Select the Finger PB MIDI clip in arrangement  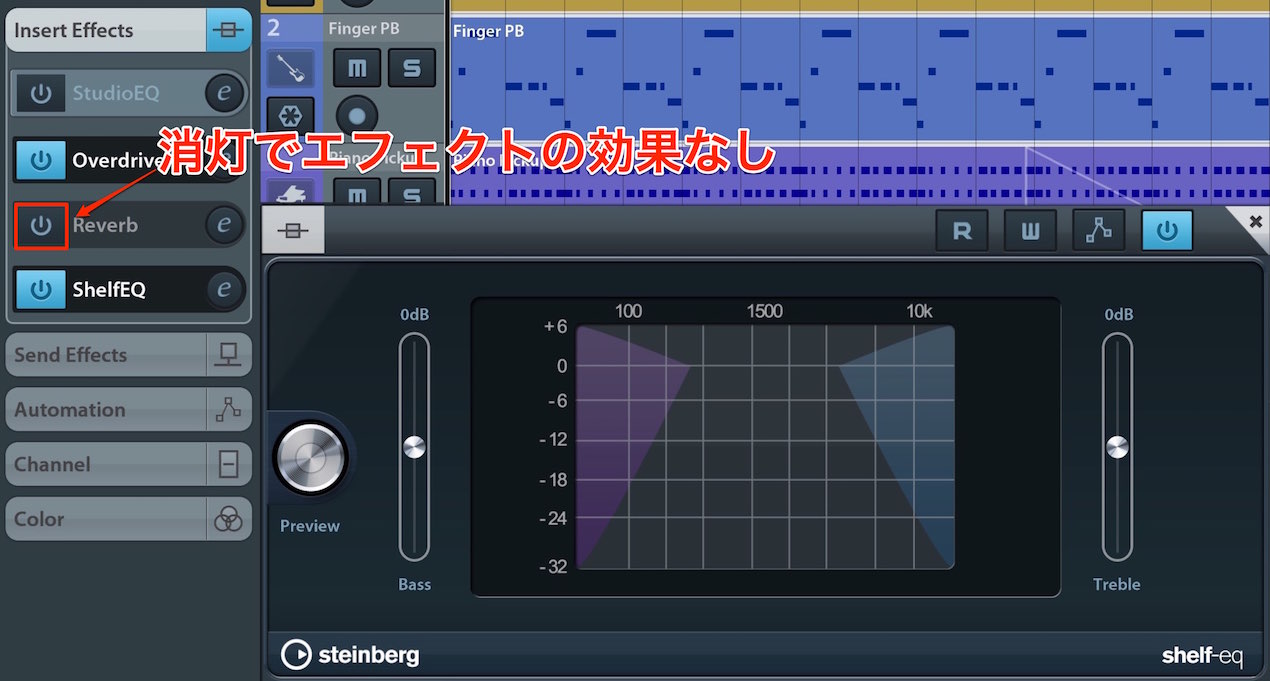pyautogui.click(x=859, y=79)
